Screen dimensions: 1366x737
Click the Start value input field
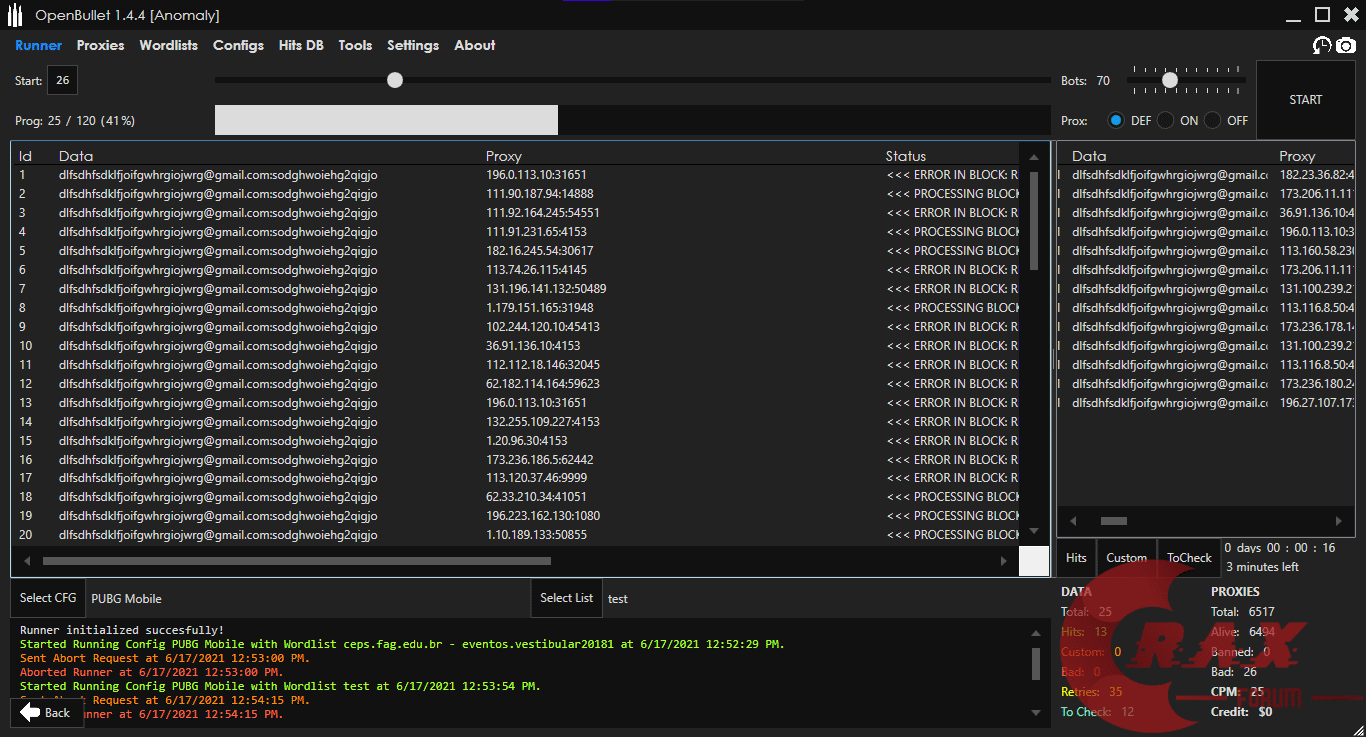click(62, 81)
